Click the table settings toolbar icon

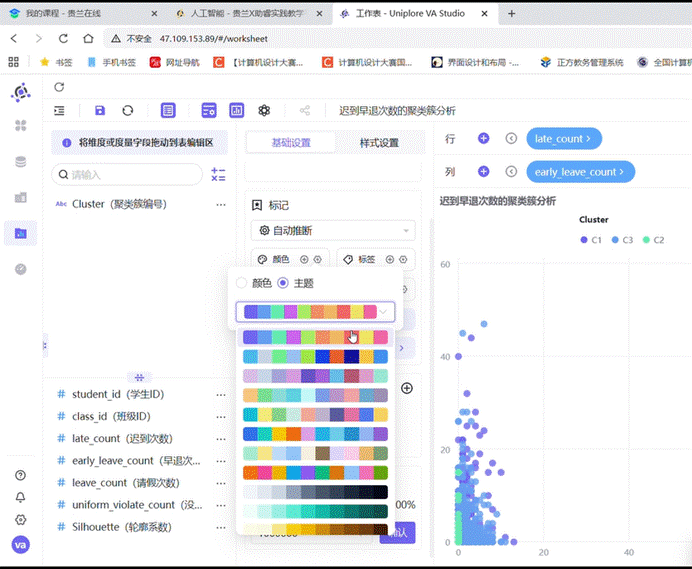209,110
